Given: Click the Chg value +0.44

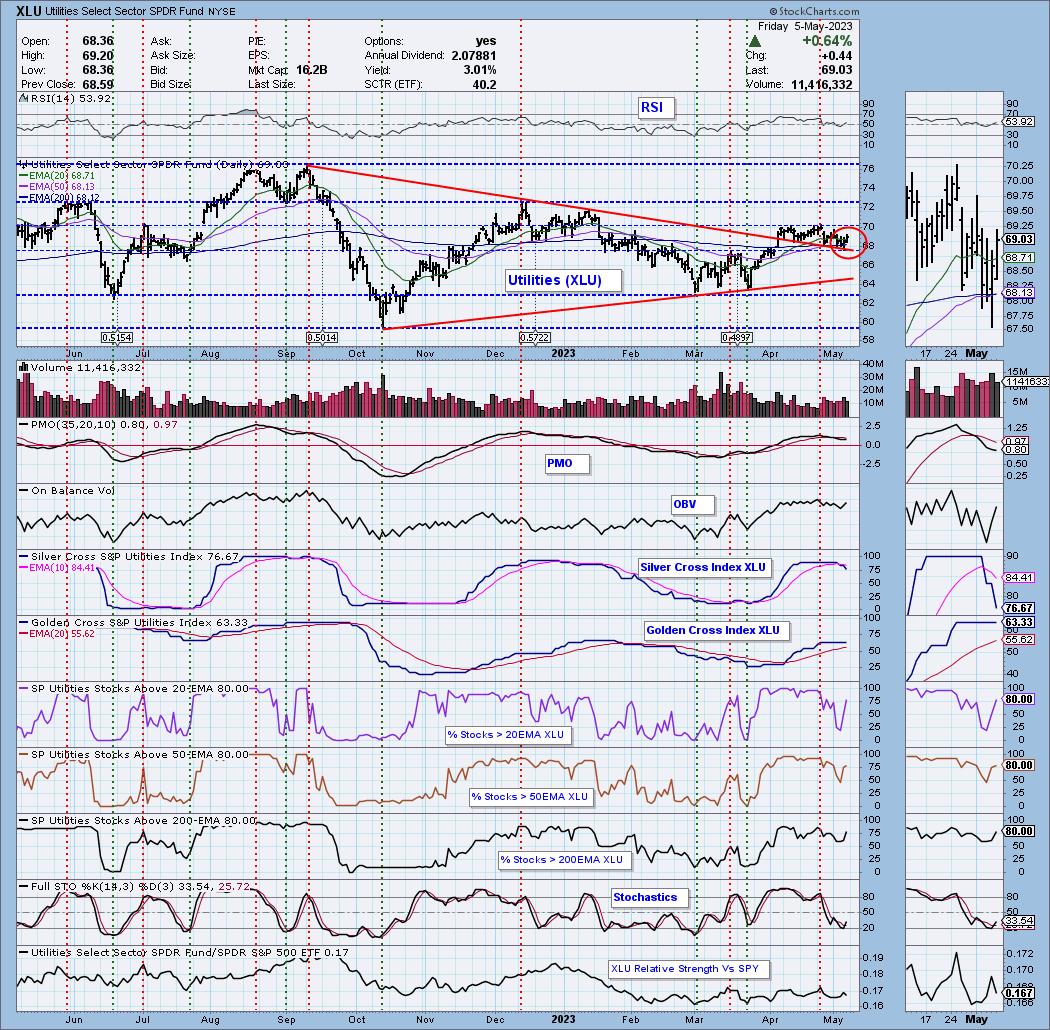Looking at the screenshot, I should (838, 56).
